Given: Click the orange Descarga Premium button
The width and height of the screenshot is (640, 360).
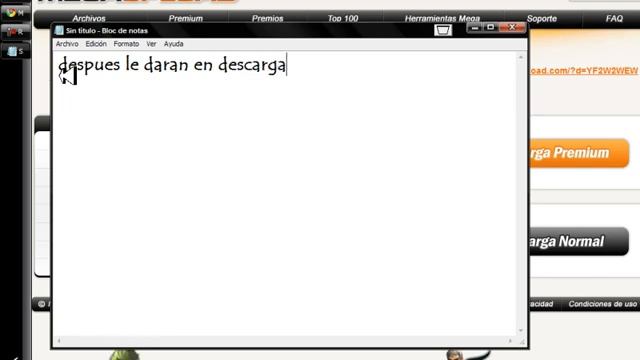Looking at the screenshot, I should point(579,153).
